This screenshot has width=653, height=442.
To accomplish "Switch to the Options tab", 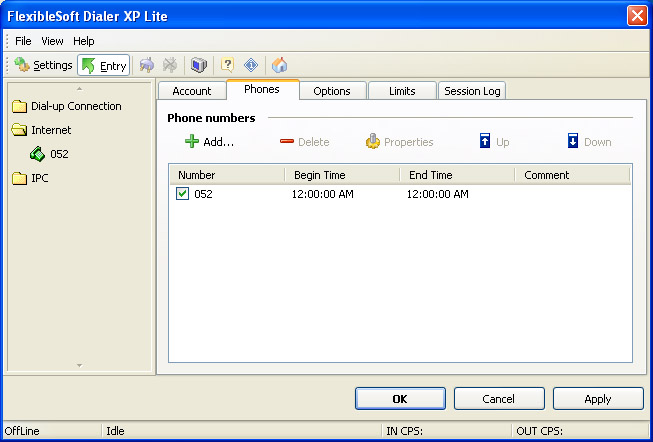I will (332, 91).
